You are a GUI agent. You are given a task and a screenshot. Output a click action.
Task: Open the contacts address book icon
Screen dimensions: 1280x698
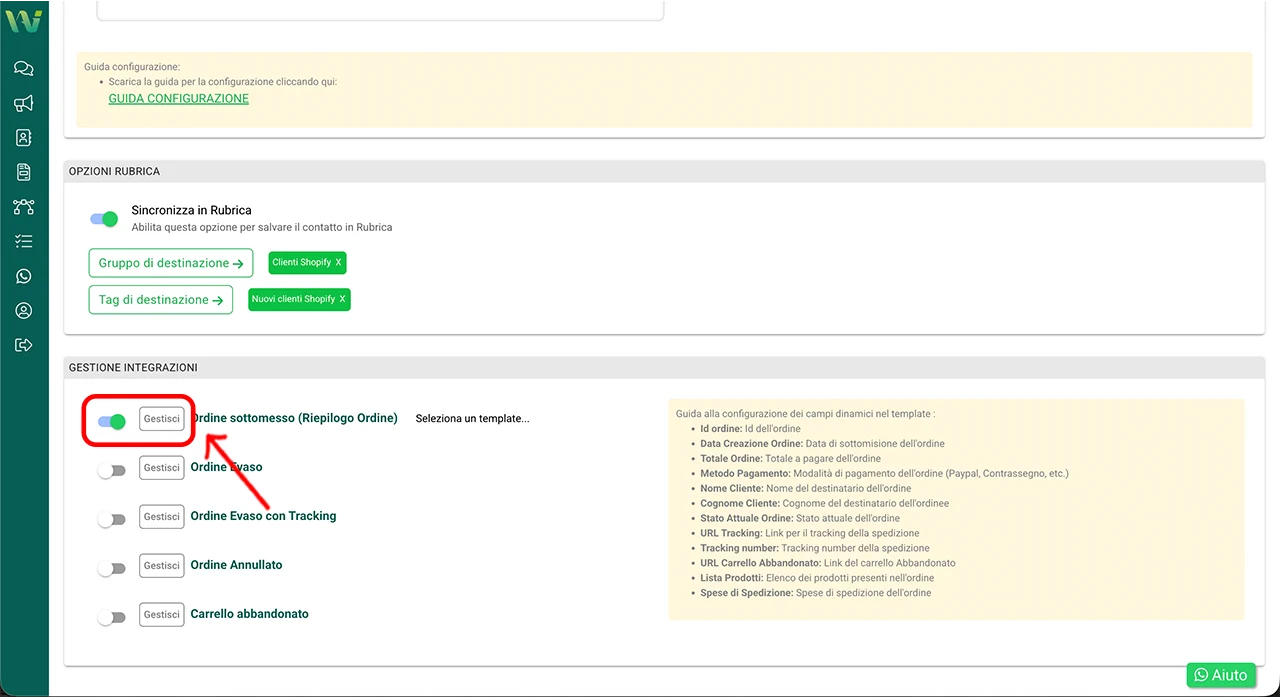pos(24,138)
